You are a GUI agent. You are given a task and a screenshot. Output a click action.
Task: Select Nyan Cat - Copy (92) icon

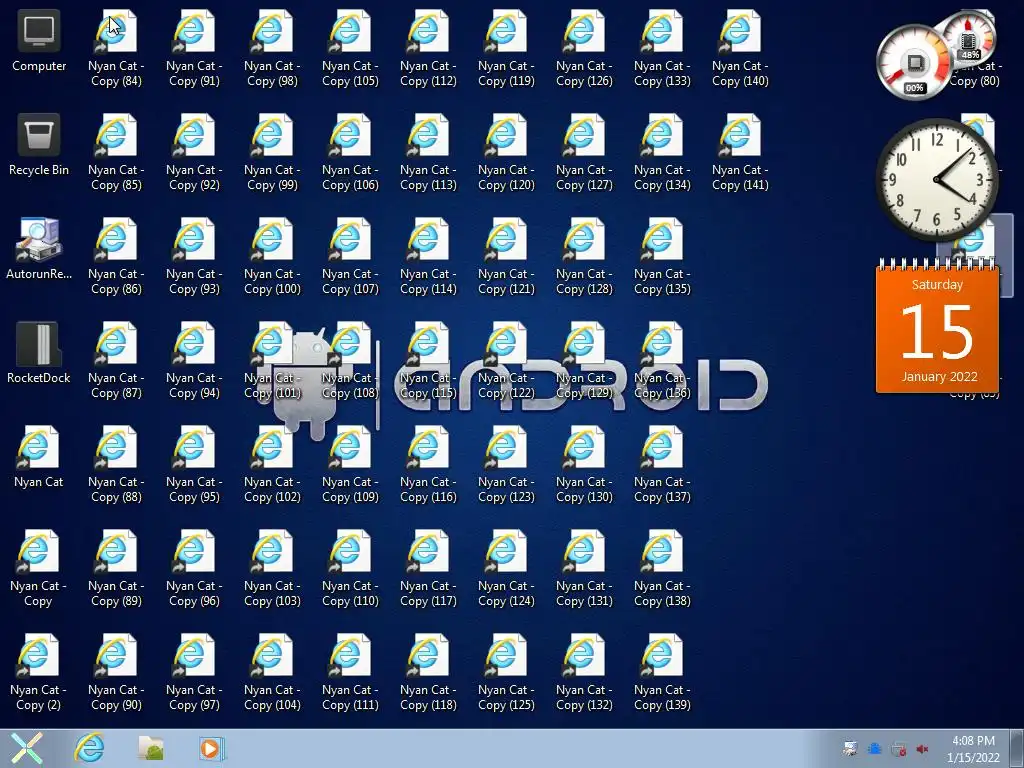194,153
